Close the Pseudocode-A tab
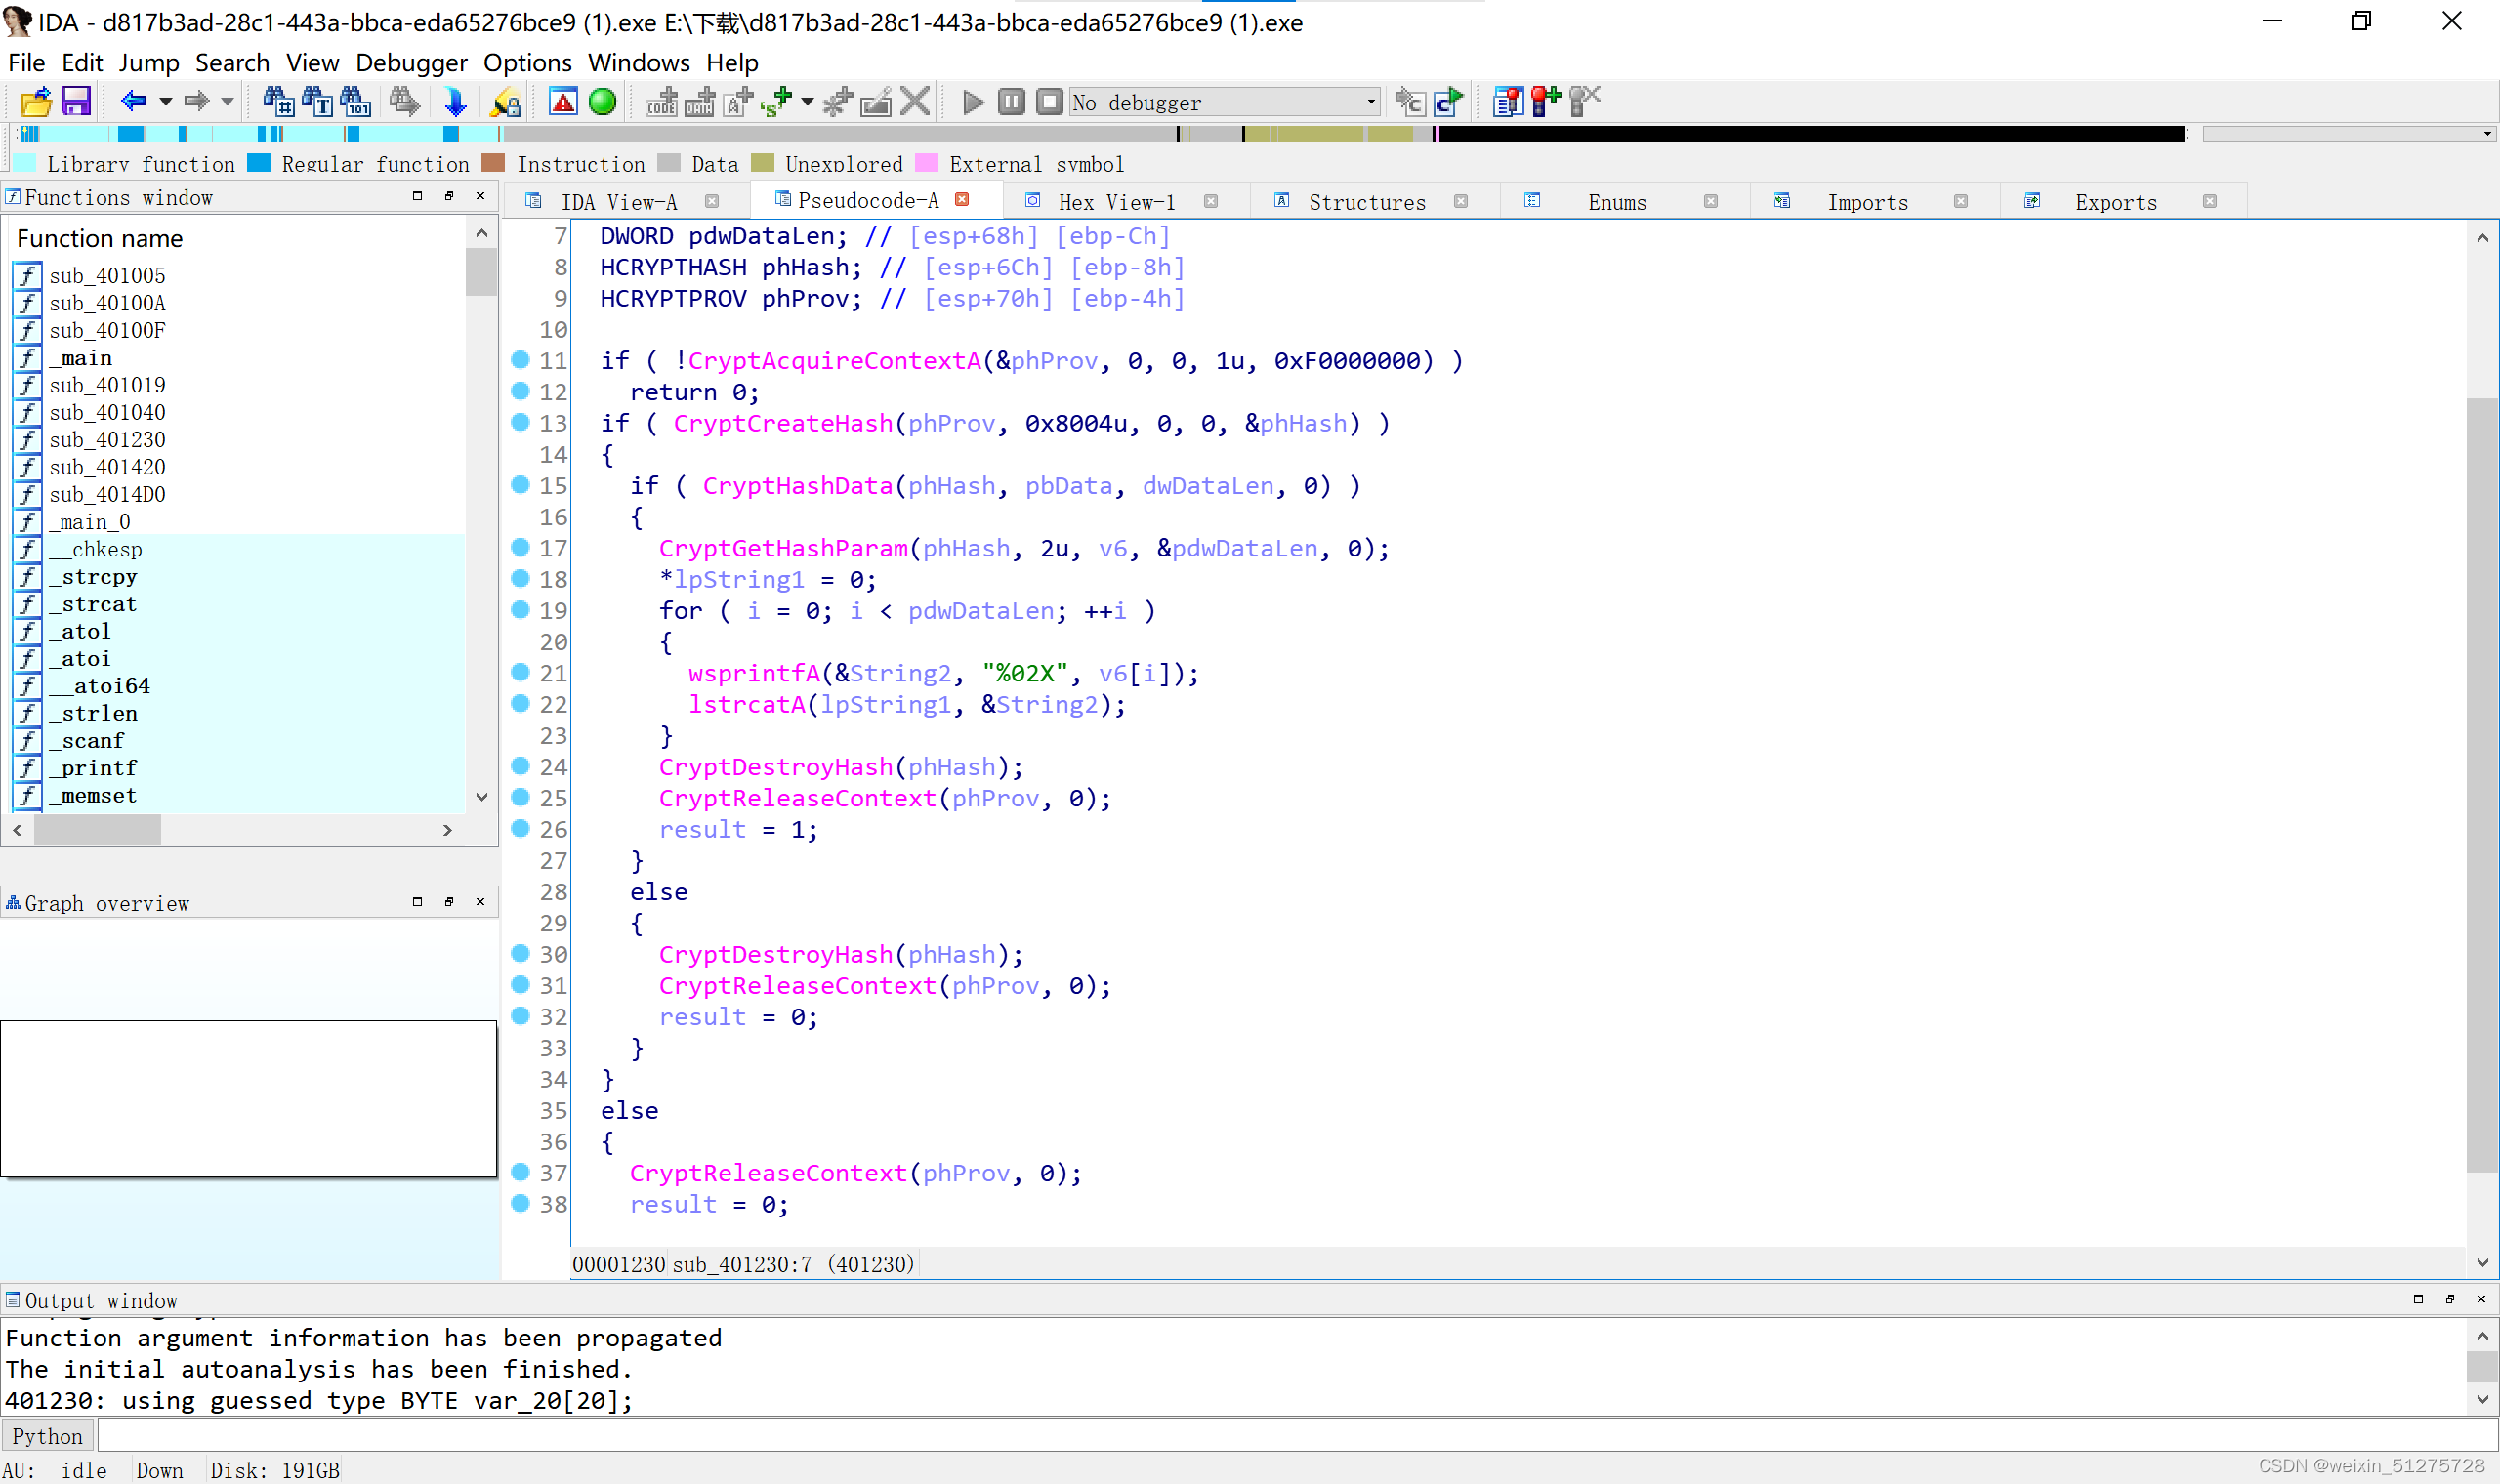 tap(962, 200)
